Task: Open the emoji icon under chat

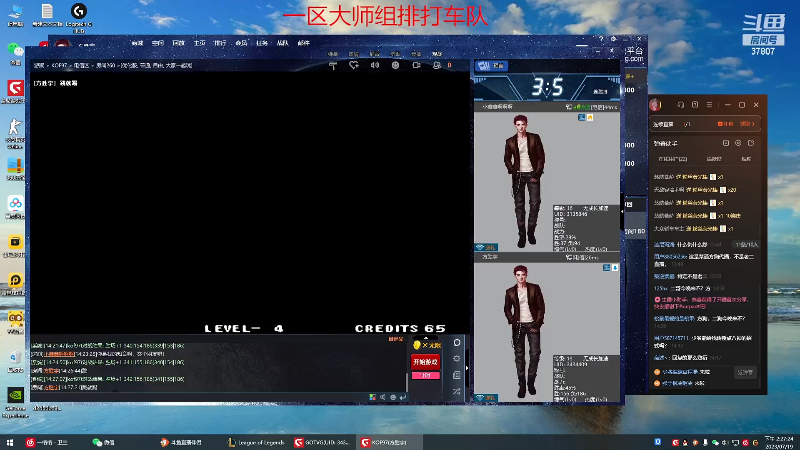Action: click(393, 397)
